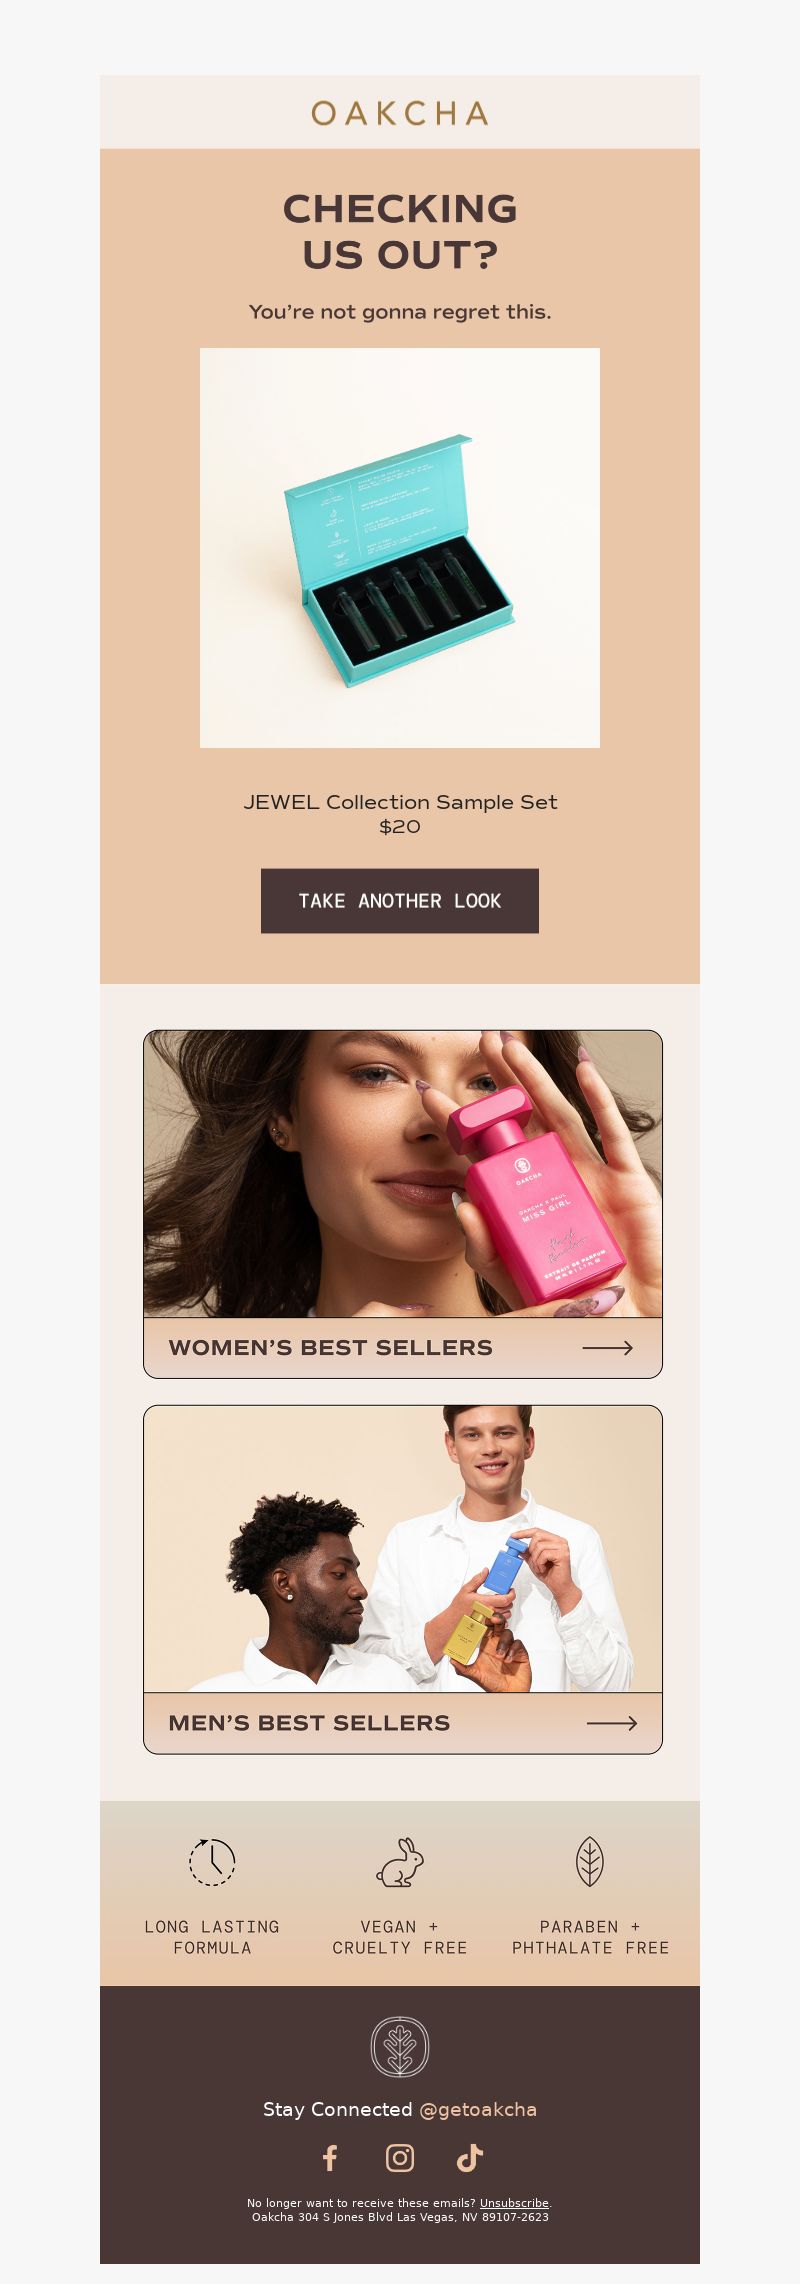Viewport: 800px width, 2284px height.
Task: Click the paraben free leaf icon
Action: [590, 1861]
